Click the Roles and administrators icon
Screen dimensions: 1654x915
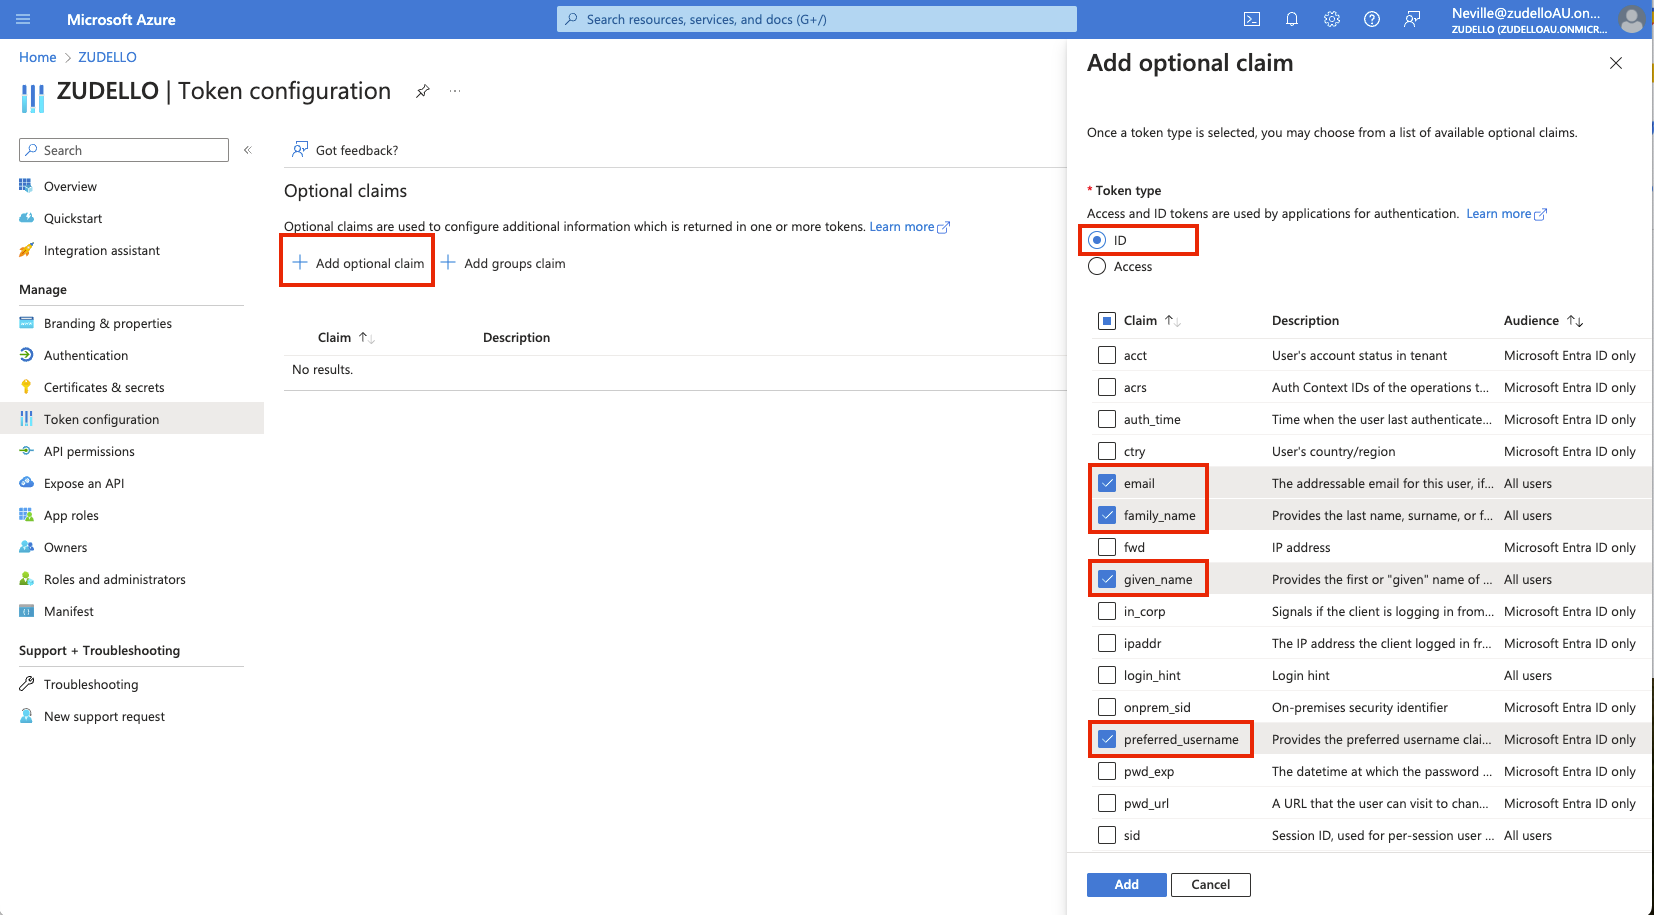coord(26,579)
